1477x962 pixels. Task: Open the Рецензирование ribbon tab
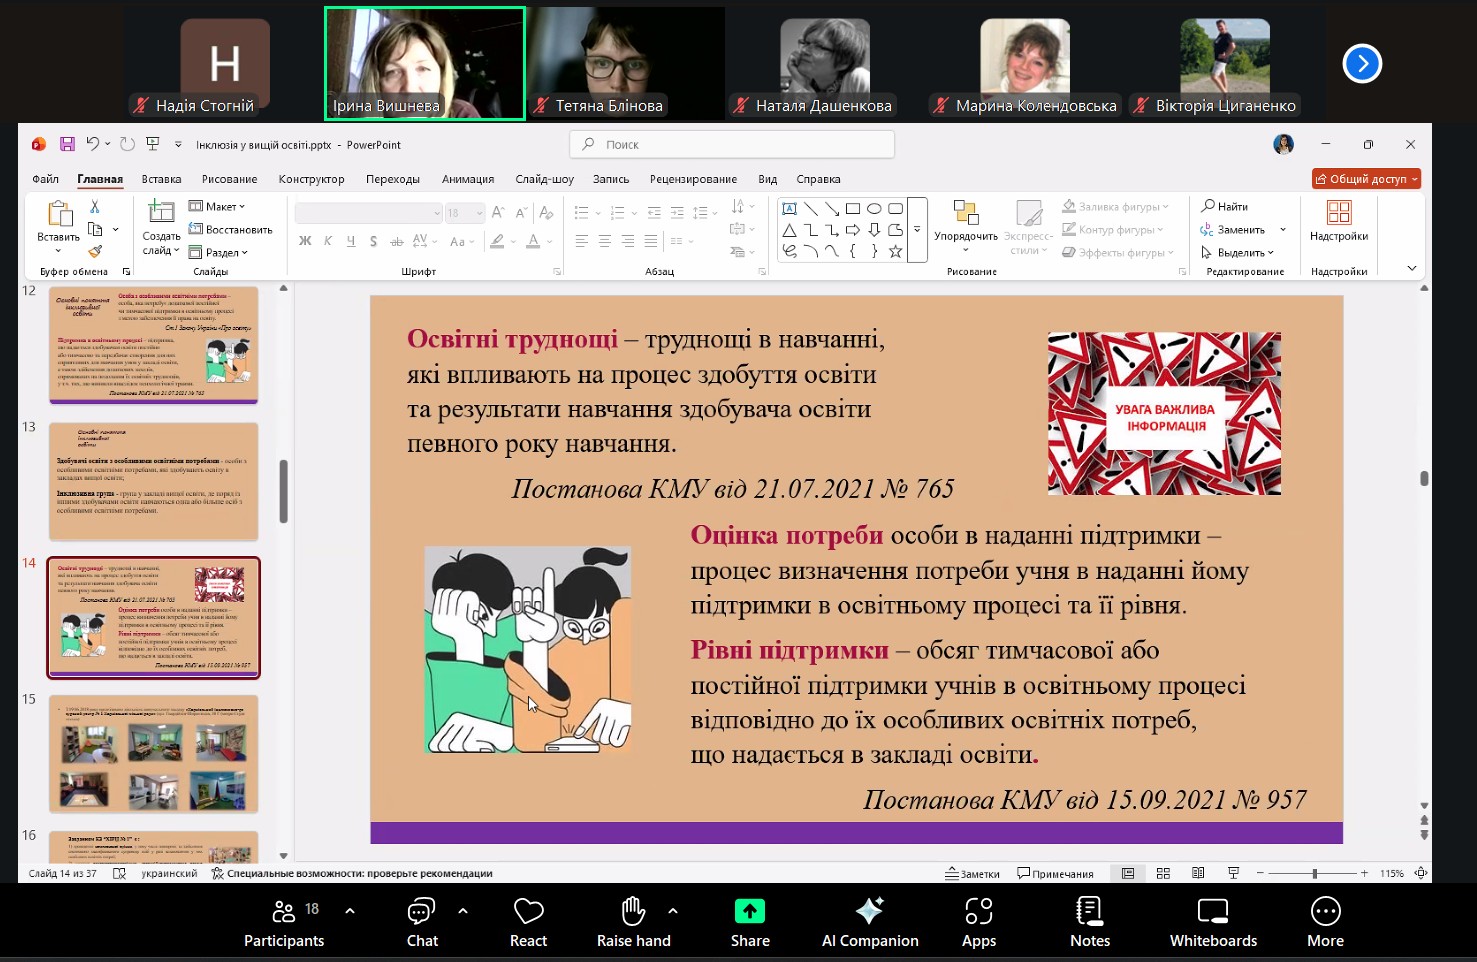pos(693,179)
